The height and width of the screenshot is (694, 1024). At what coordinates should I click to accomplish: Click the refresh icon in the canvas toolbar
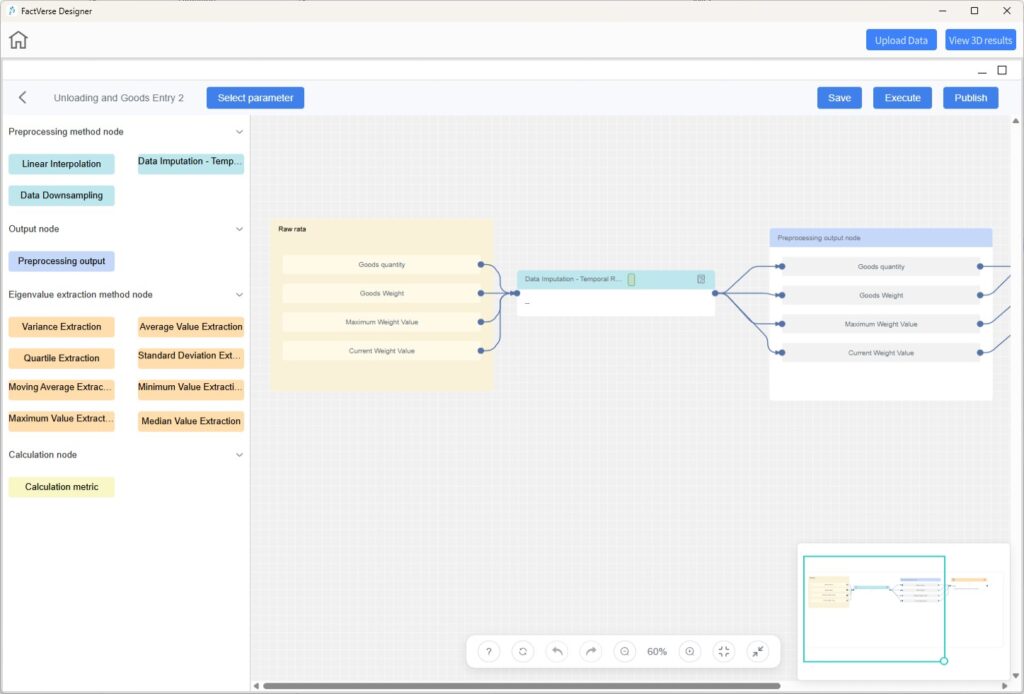(523, 651)
